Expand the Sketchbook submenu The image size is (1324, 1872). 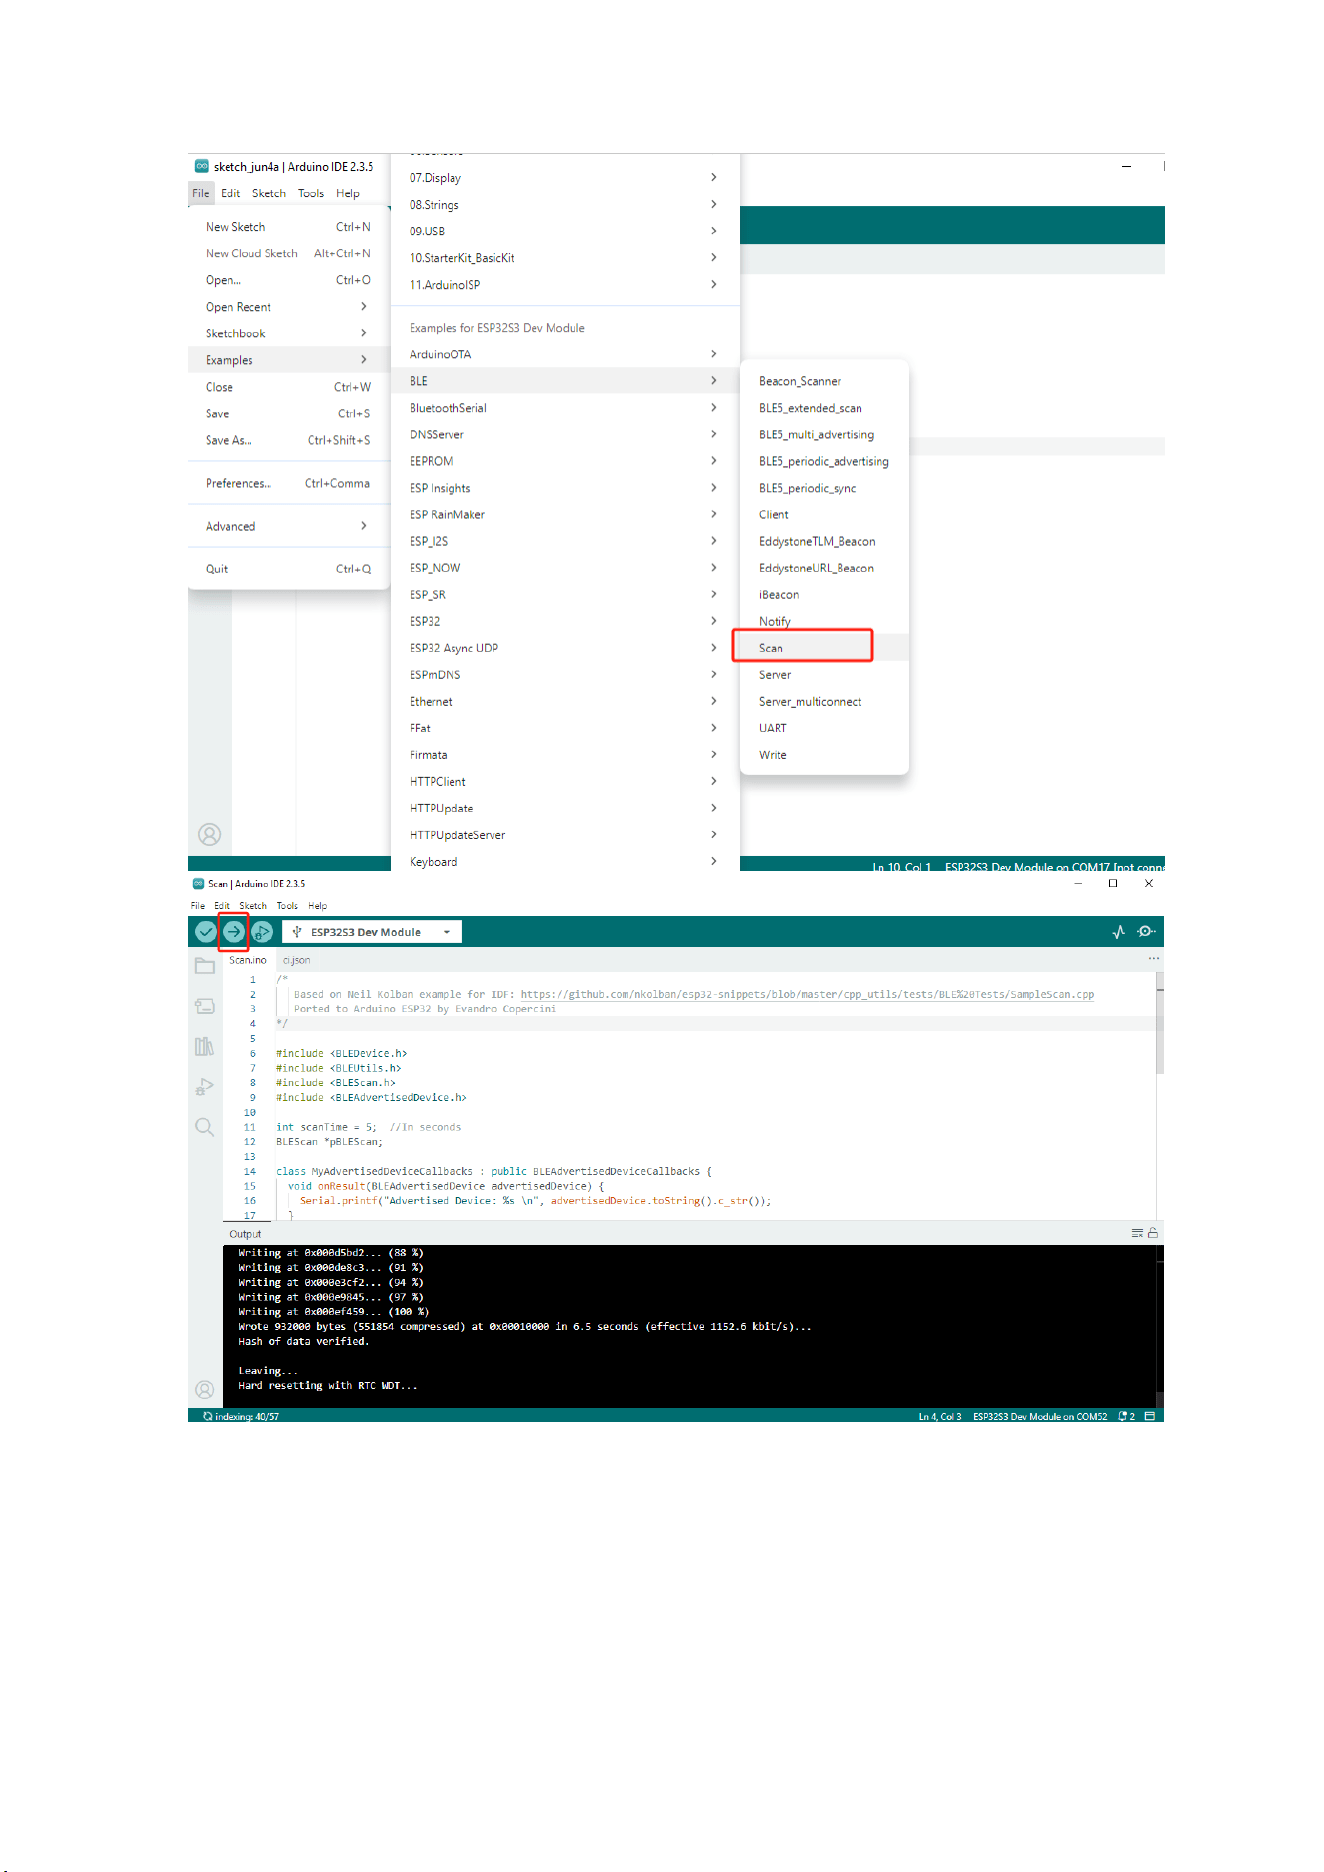click(x=288, y=333)
